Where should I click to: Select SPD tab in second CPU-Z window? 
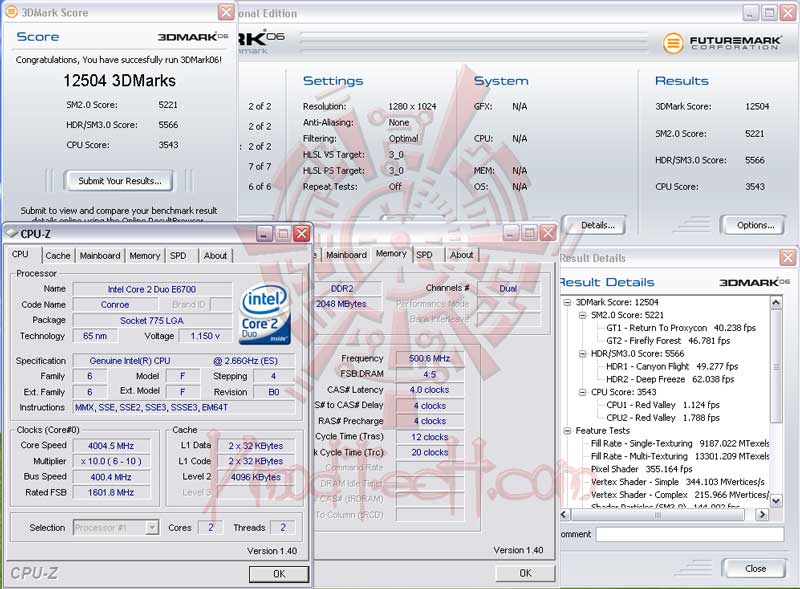424,255
